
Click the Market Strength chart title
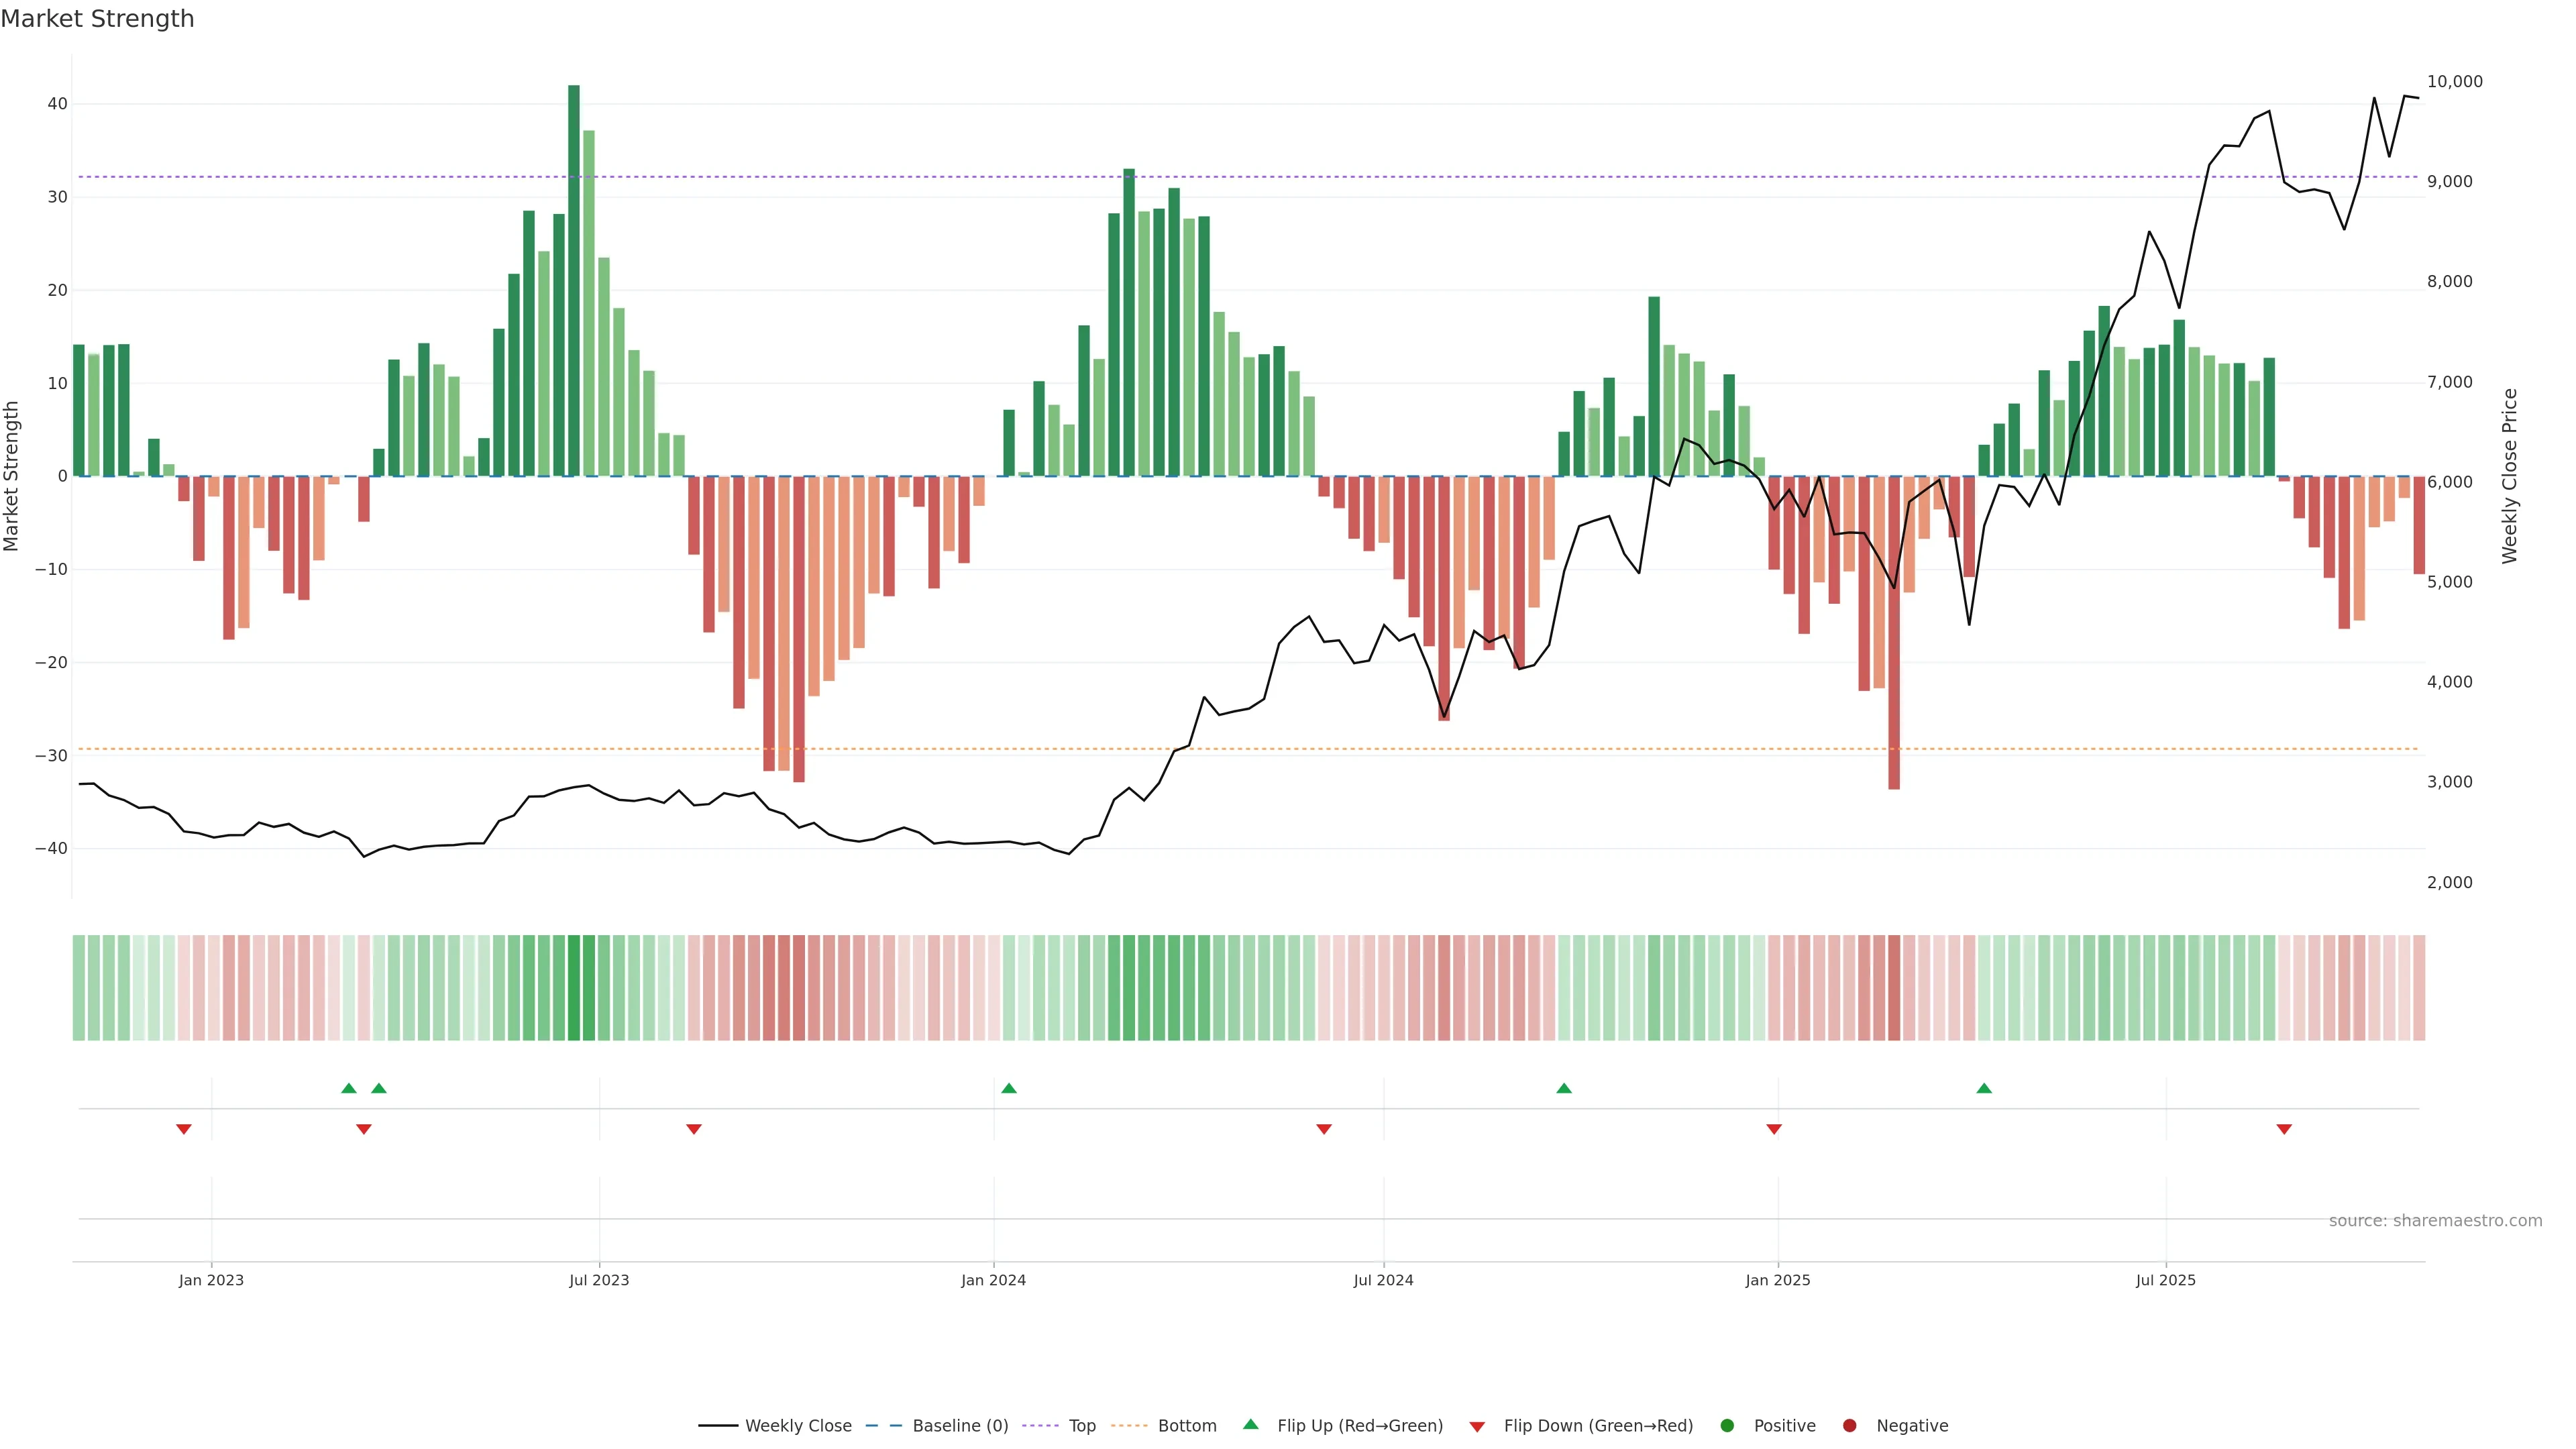[97, 19]
